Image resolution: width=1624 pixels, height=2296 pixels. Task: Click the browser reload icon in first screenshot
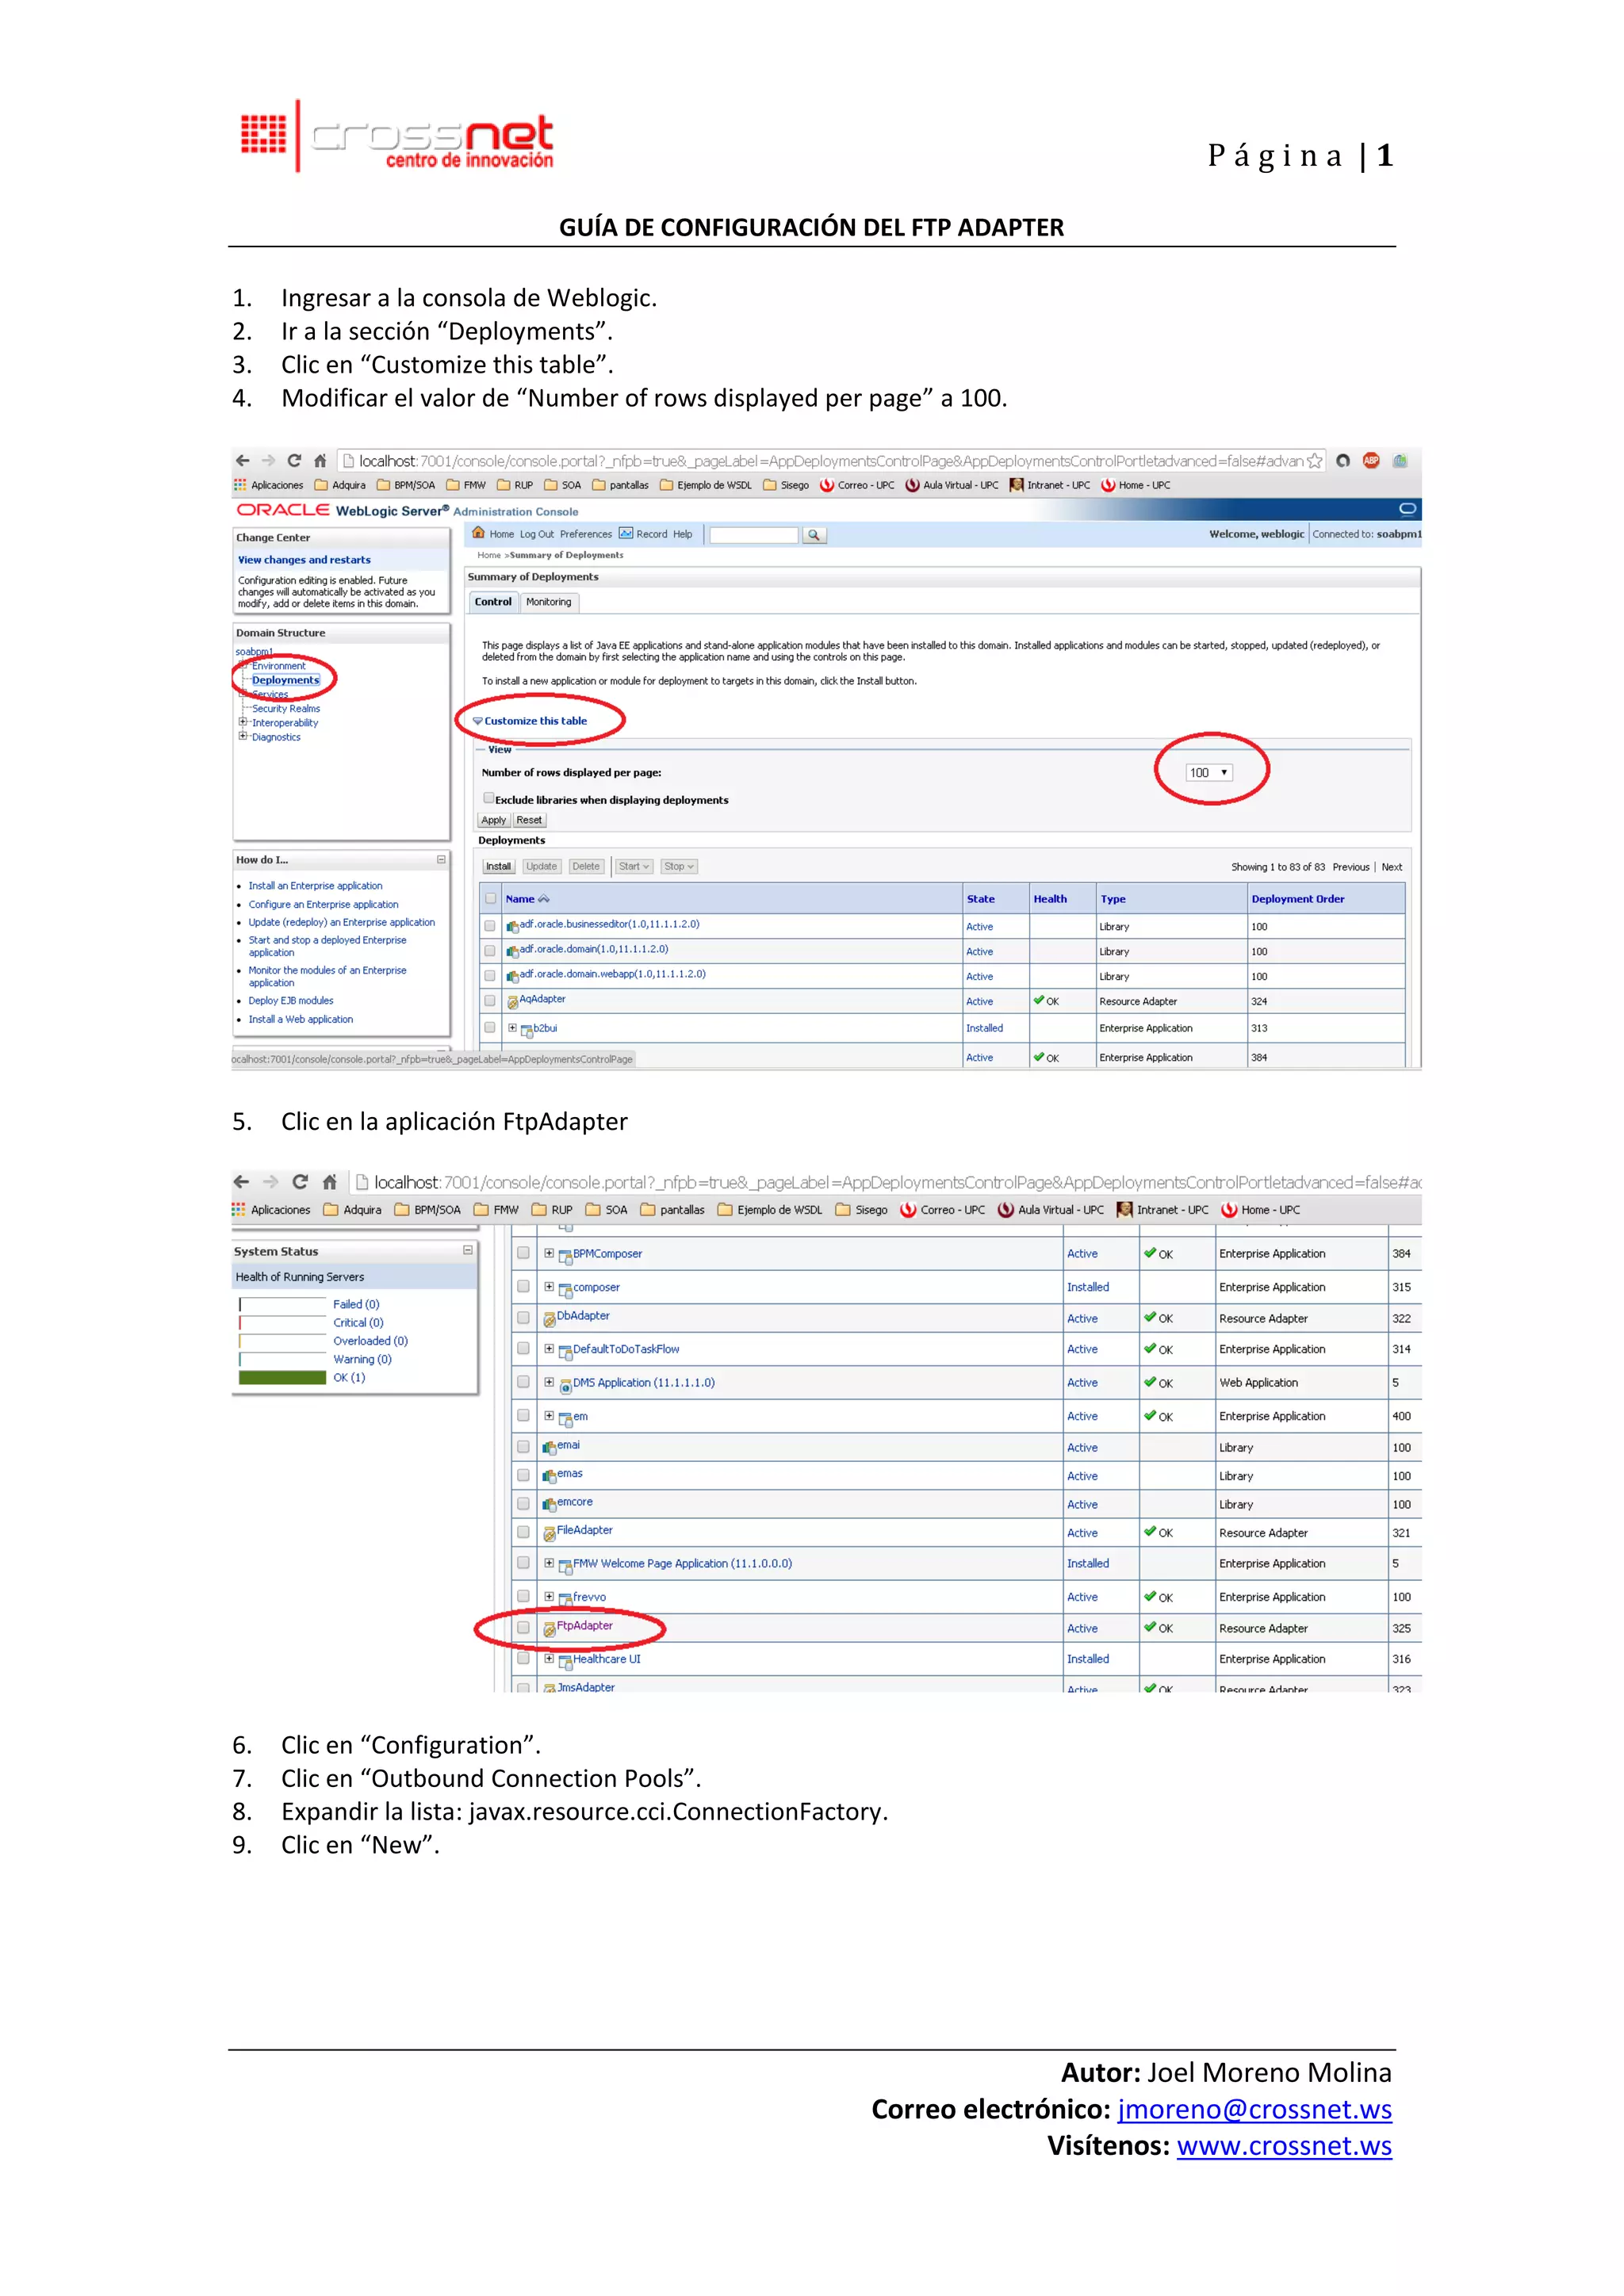(294, 461)
